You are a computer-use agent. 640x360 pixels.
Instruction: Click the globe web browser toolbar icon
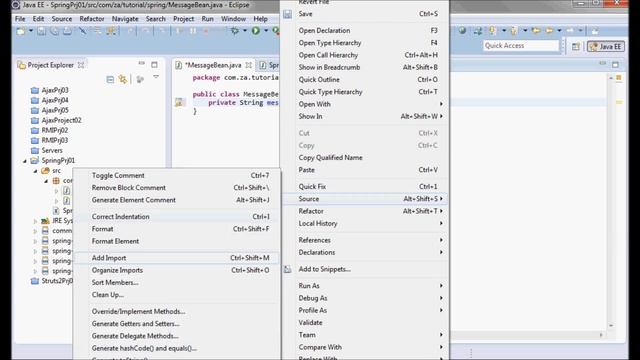point(462,31)
